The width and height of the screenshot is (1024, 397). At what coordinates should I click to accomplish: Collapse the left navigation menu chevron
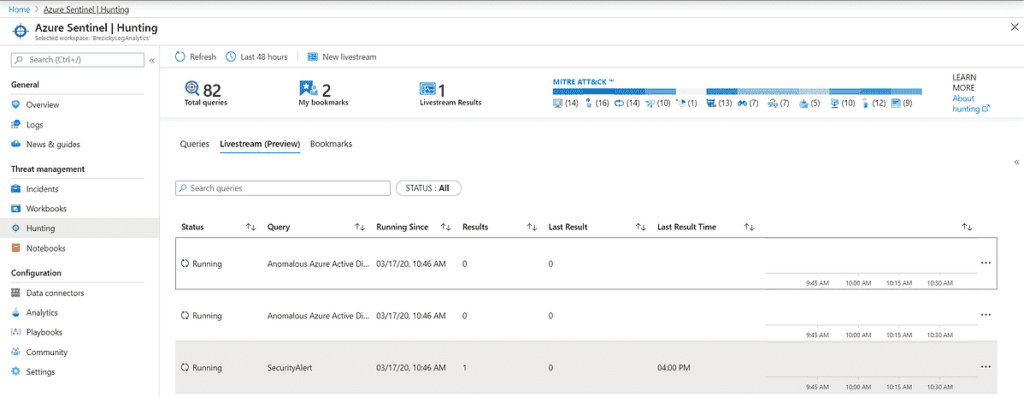click(152, 60)
